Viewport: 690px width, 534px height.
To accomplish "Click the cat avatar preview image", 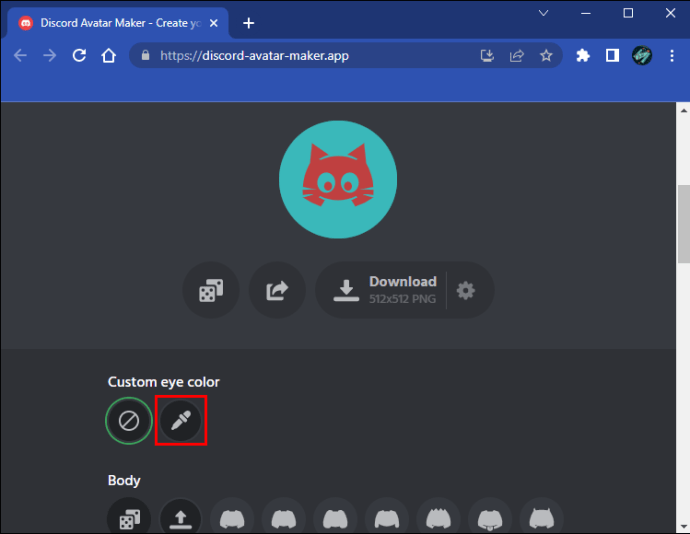I will (338, 180).
